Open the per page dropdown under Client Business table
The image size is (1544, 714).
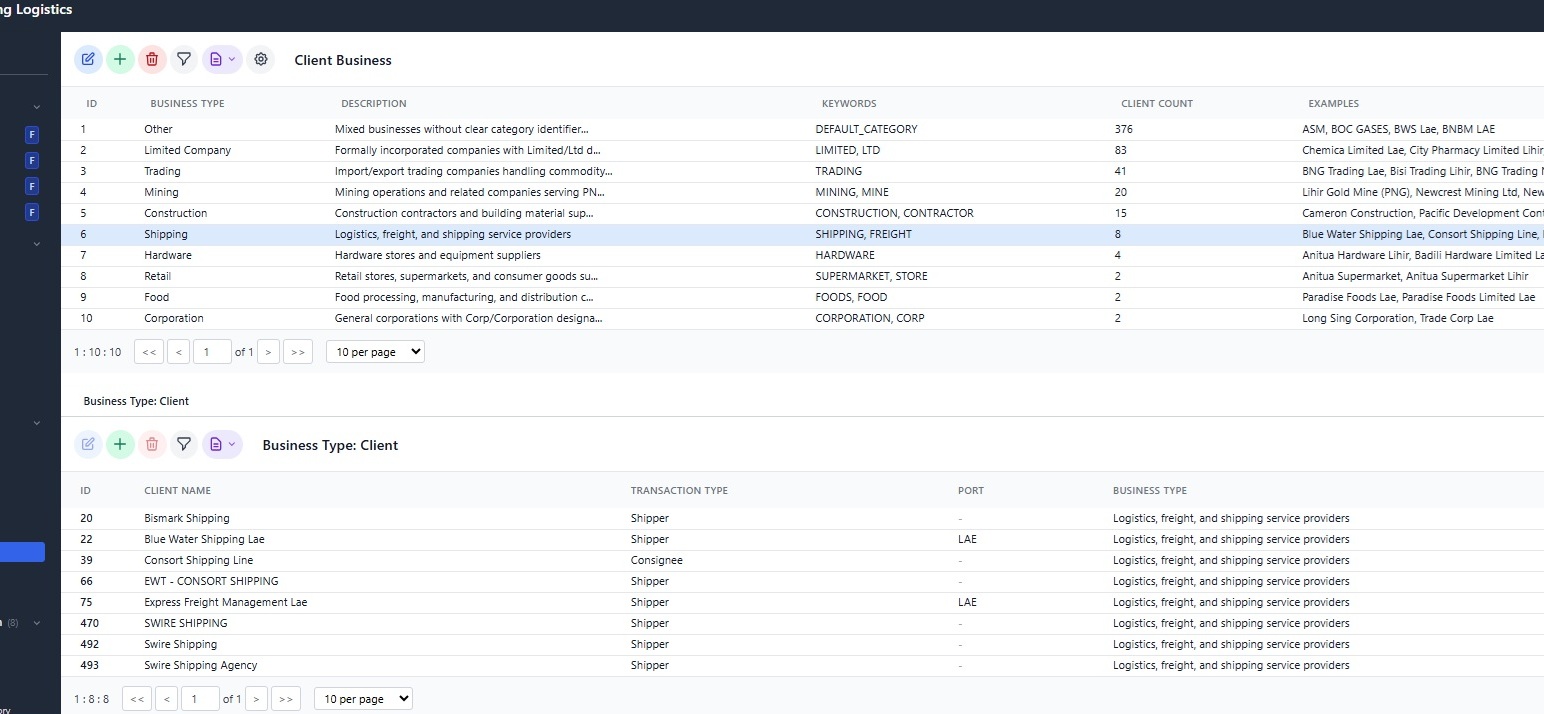[375, 352]
